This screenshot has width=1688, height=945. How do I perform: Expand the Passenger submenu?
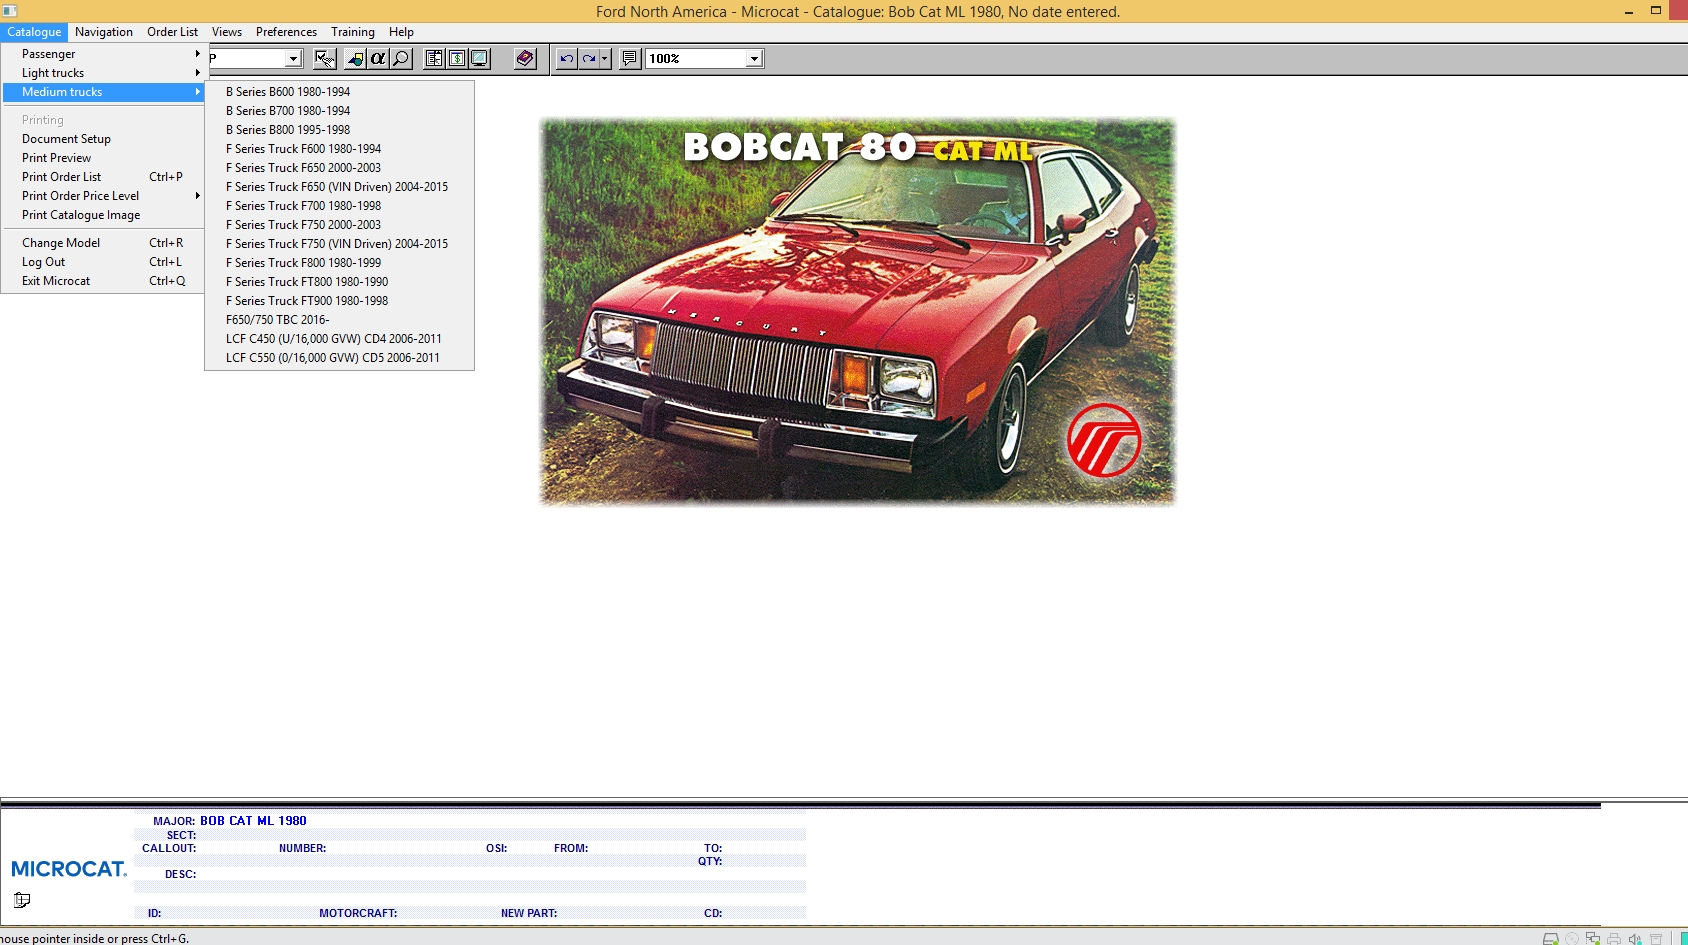tap(103, 54)
